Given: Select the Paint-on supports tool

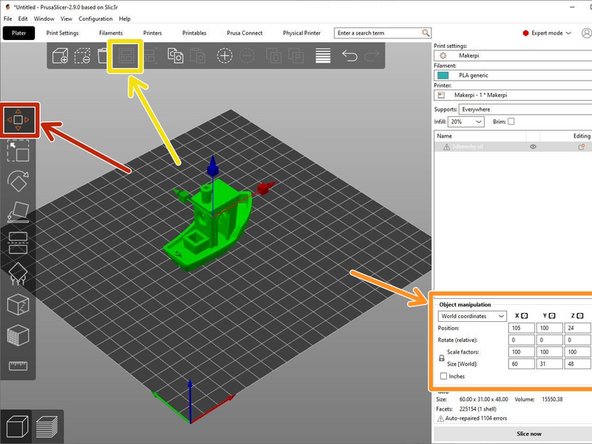Looking at the screenshot, I should click(18, 274).
